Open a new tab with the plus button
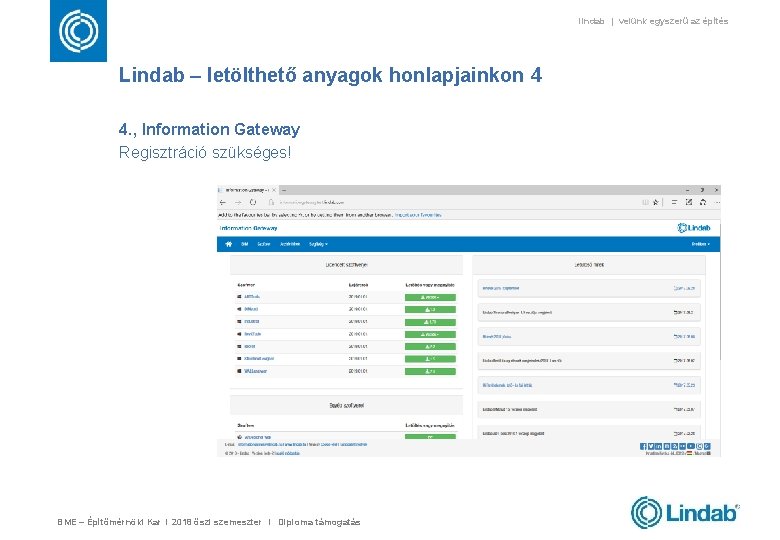780x540 pixels. click(284, 190)
